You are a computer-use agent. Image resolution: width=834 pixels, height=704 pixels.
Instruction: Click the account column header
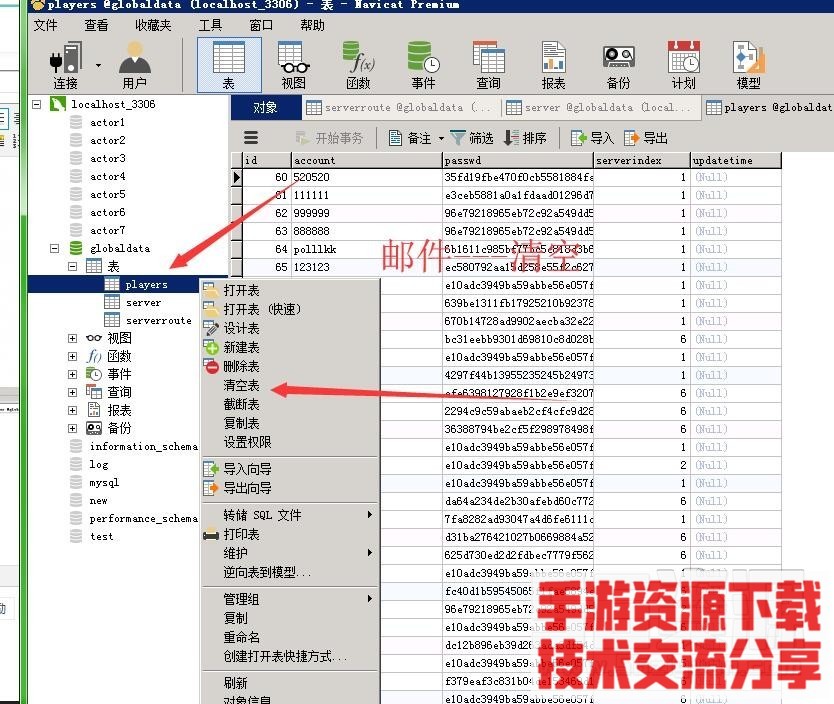coord(366,160)
